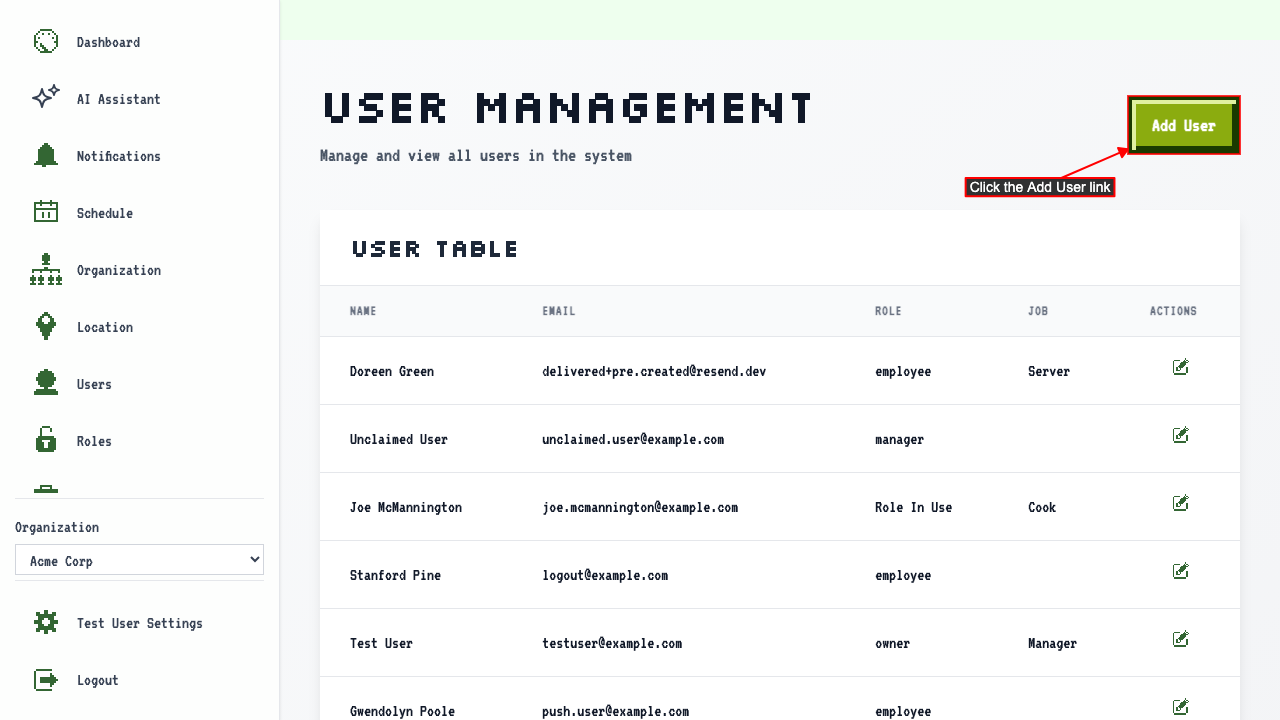Image resolution: width=1280 pixels, height=720 pixels.
Task: Click the ROLE column header
Action: click(x=888, y=311)
